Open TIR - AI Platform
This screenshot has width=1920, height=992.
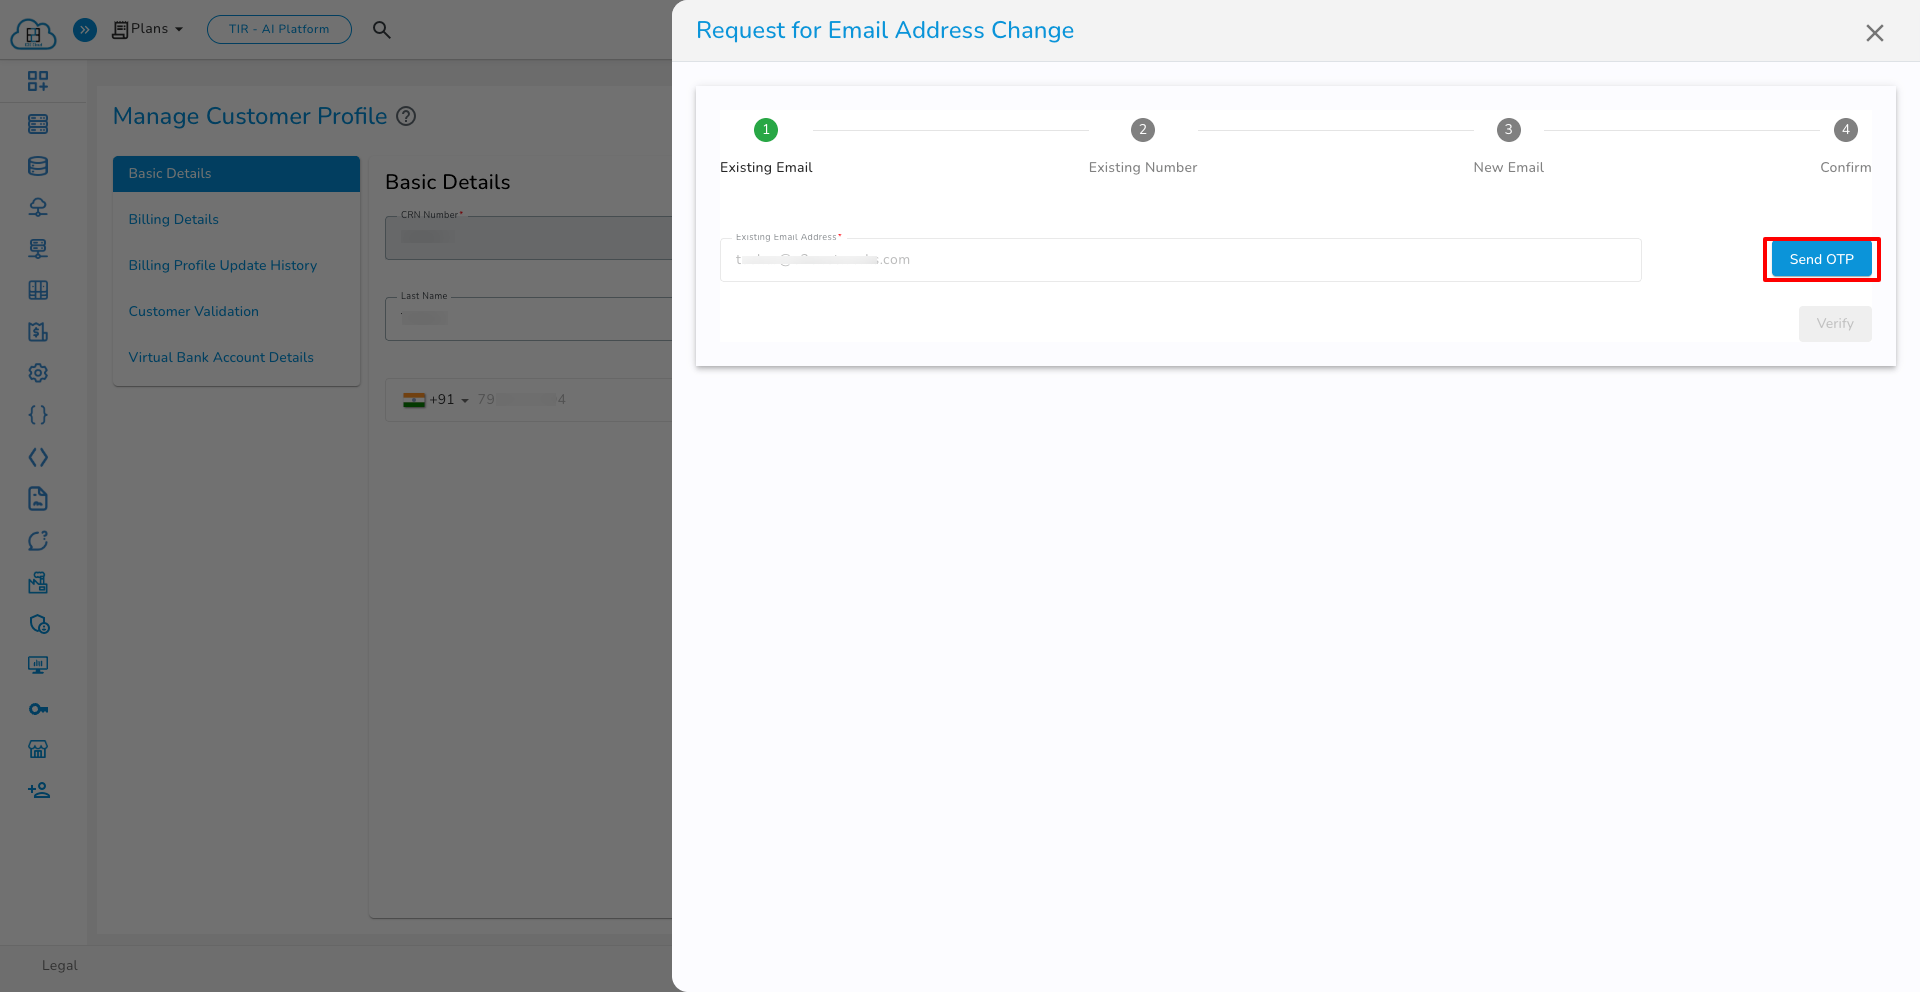tap(279, 29)
